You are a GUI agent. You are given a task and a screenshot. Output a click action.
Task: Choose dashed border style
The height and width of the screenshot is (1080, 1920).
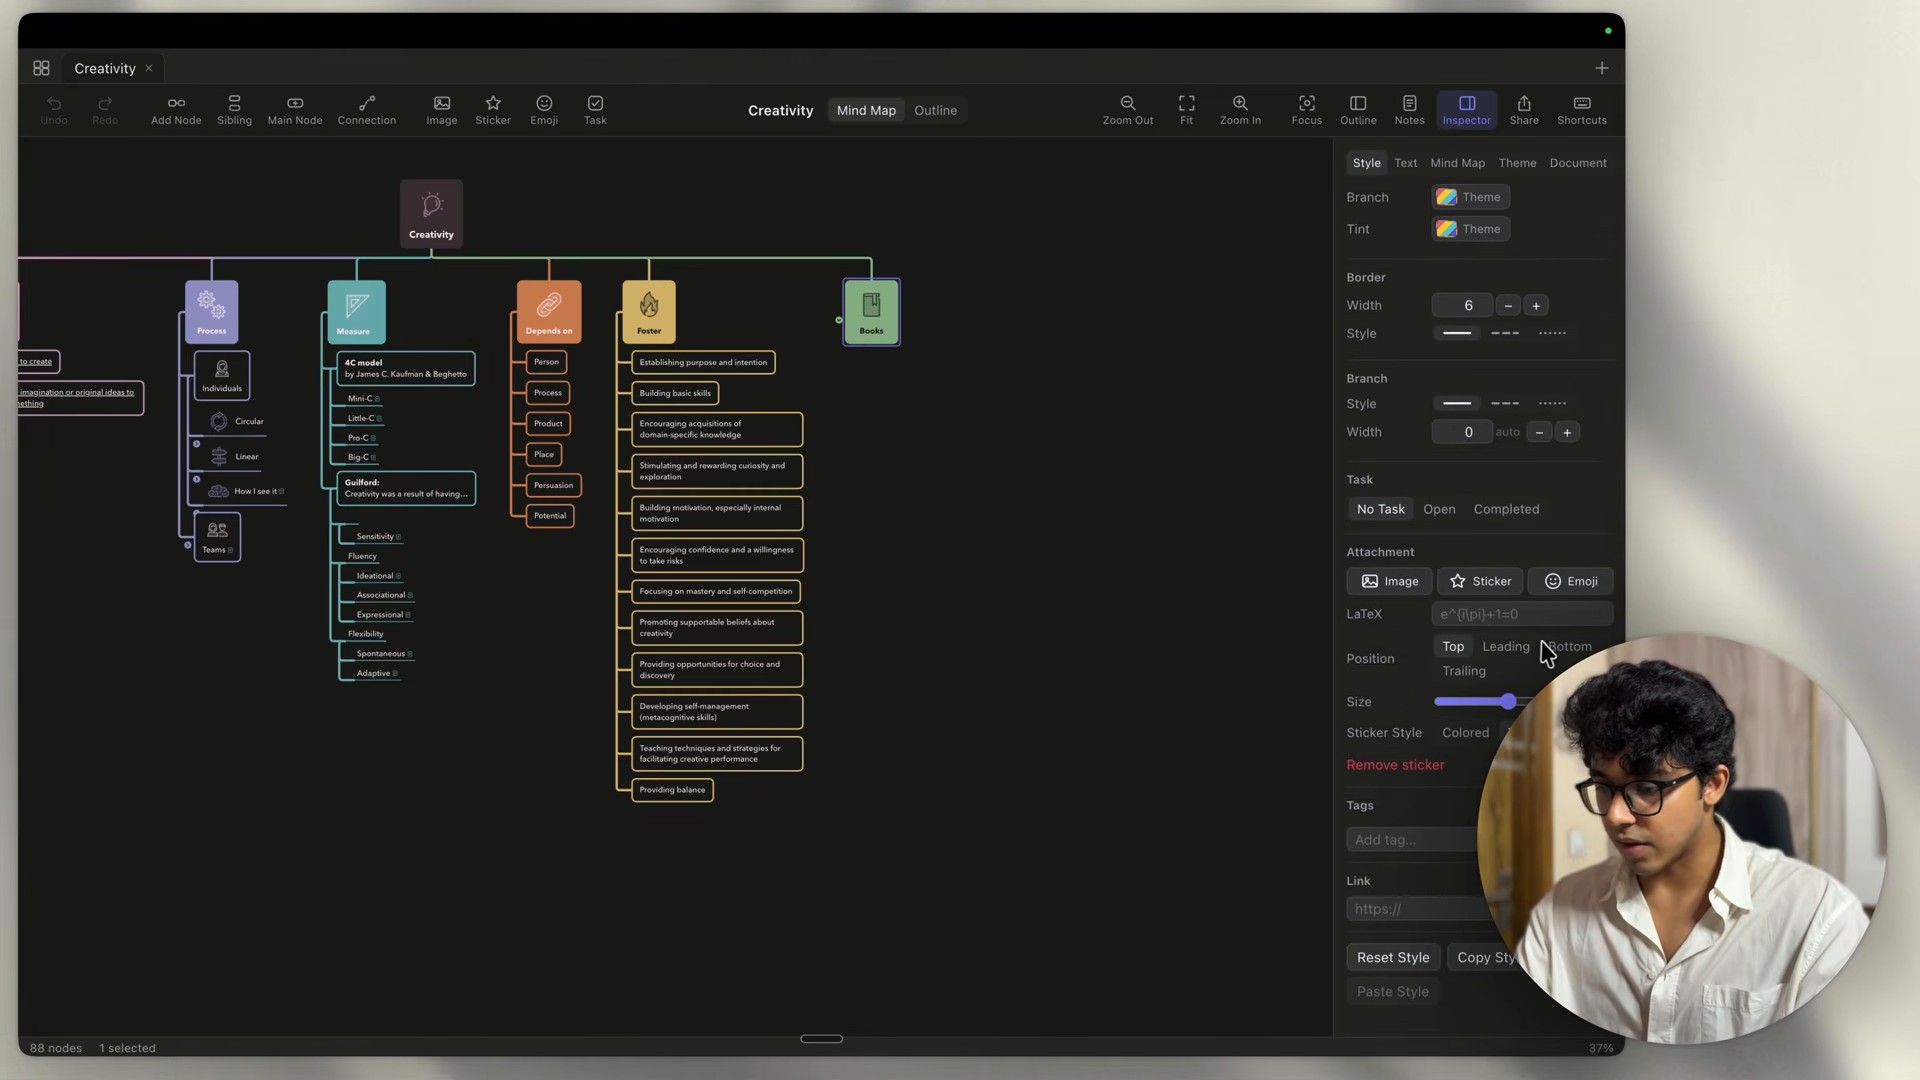click(x=1505, y=333)
